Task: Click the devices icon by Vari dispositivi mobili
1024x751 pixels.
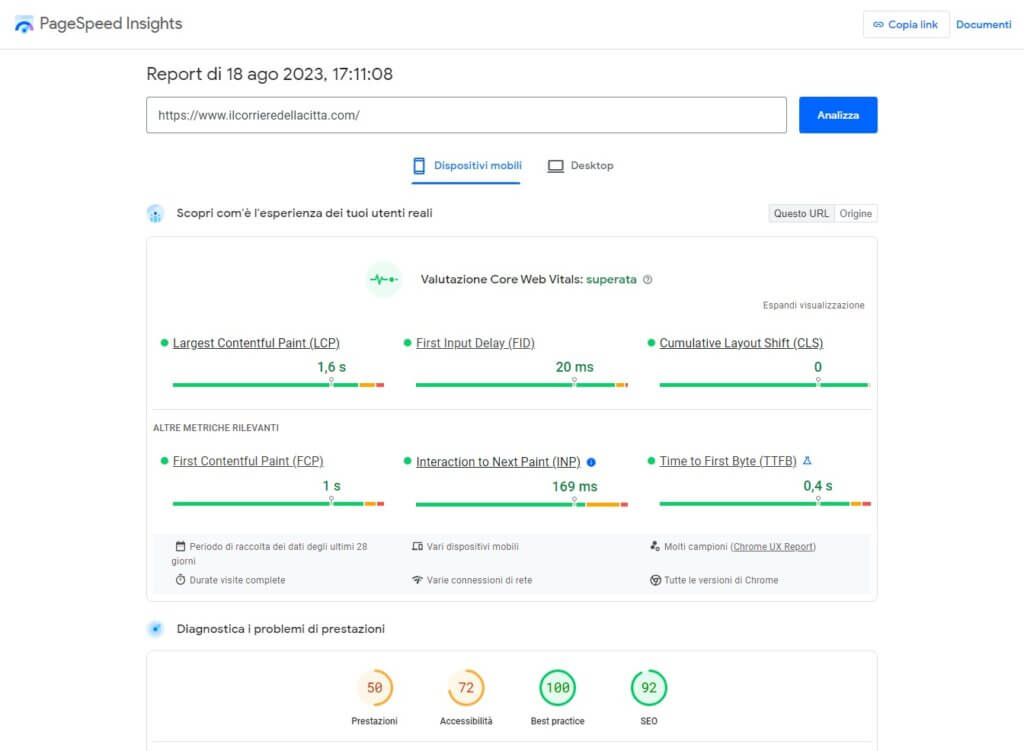Action: coord(417,546)
